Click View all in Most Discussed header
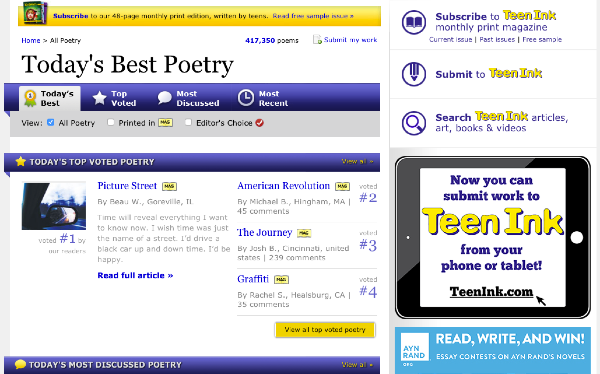The height and width of the screenshot is (374, 600). coord(357,364)
